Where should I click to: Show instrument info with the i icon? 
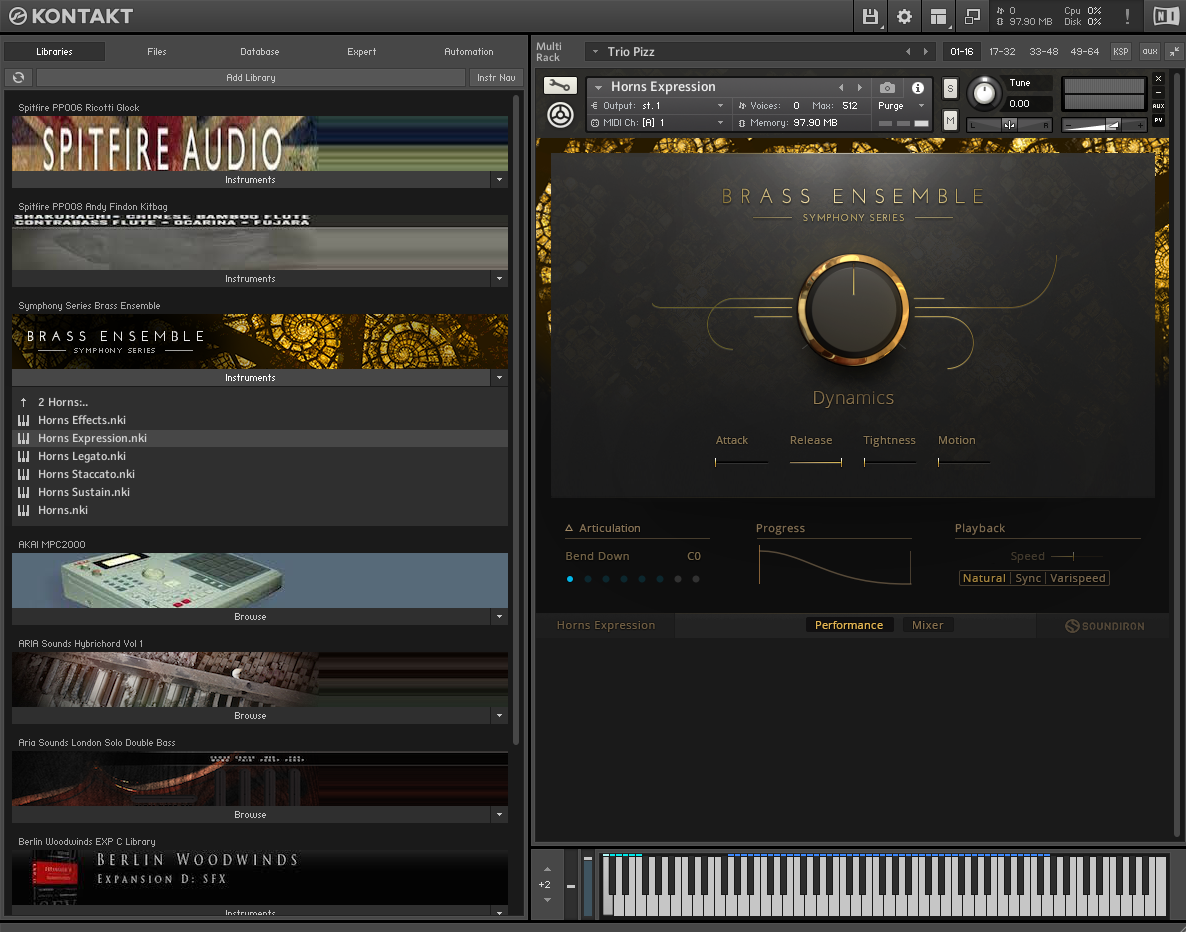917,87
